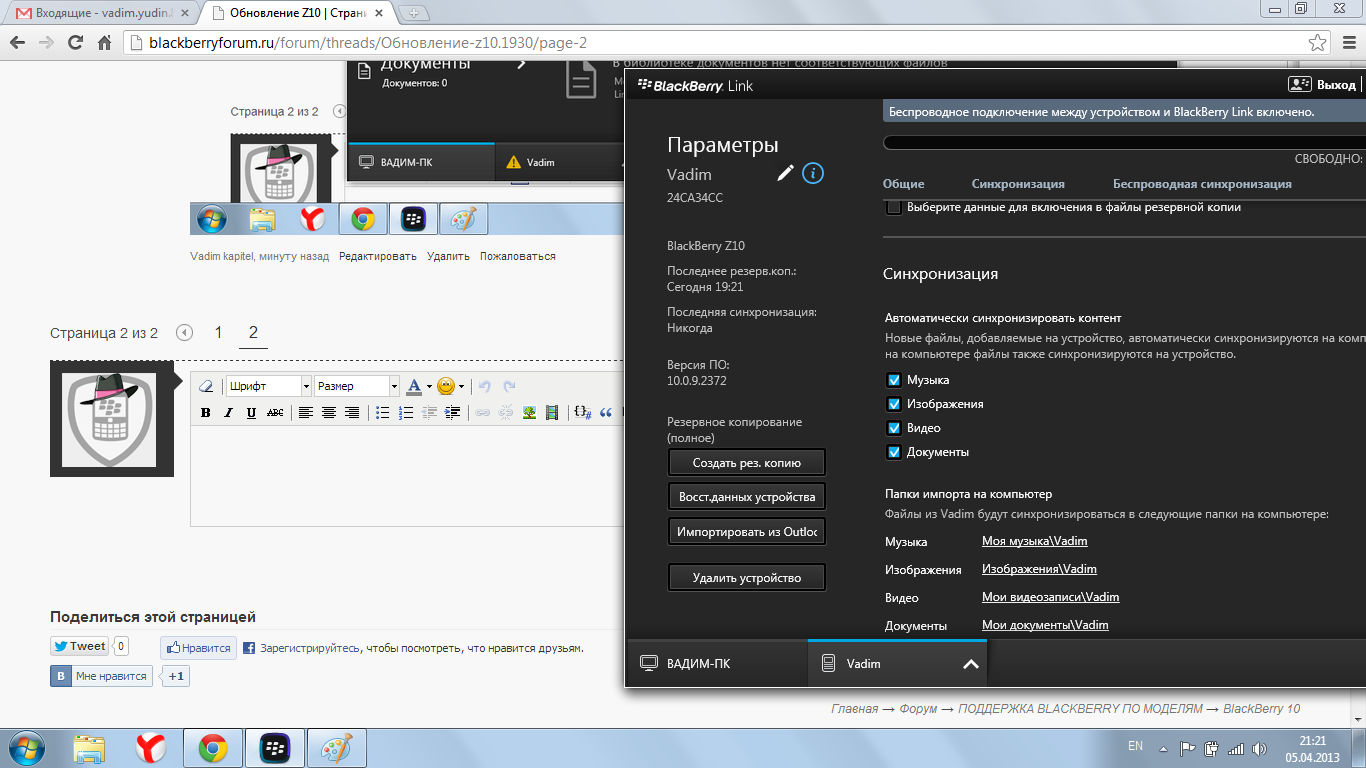1366x768 pixels.
Task: Open the Шрифт font dropdown
Action: (268, 386)
